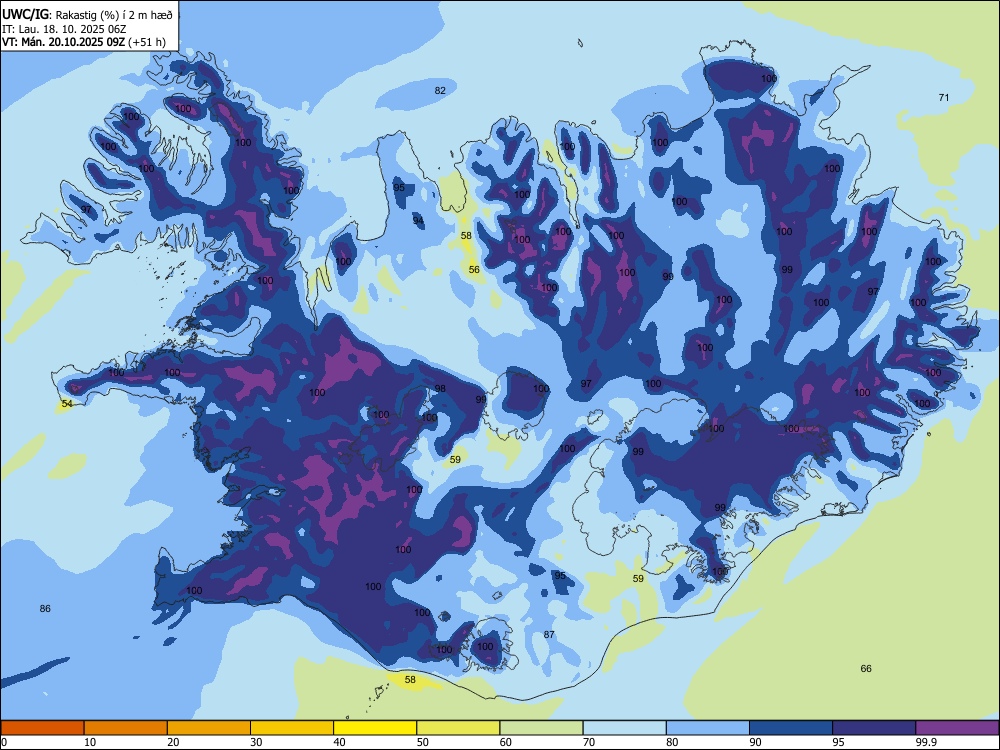Click the medium blue 80–90 legend swatch

pos(708,728)
